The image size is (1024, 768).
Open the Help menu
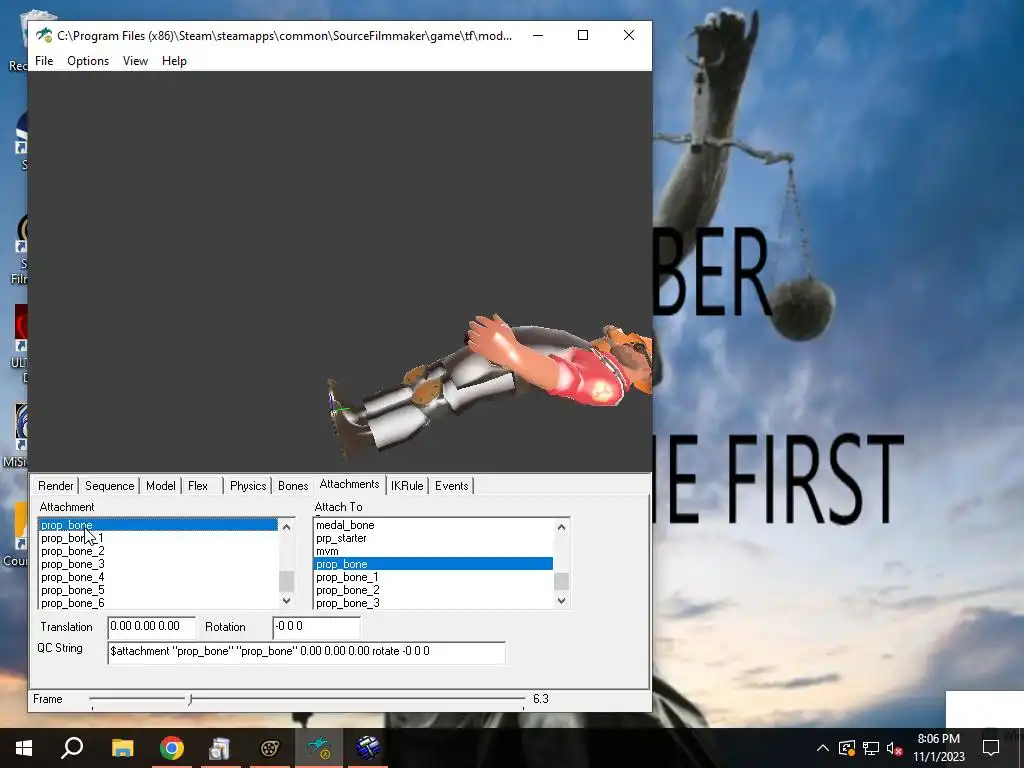pyautogui.click(x=174, y=61)
